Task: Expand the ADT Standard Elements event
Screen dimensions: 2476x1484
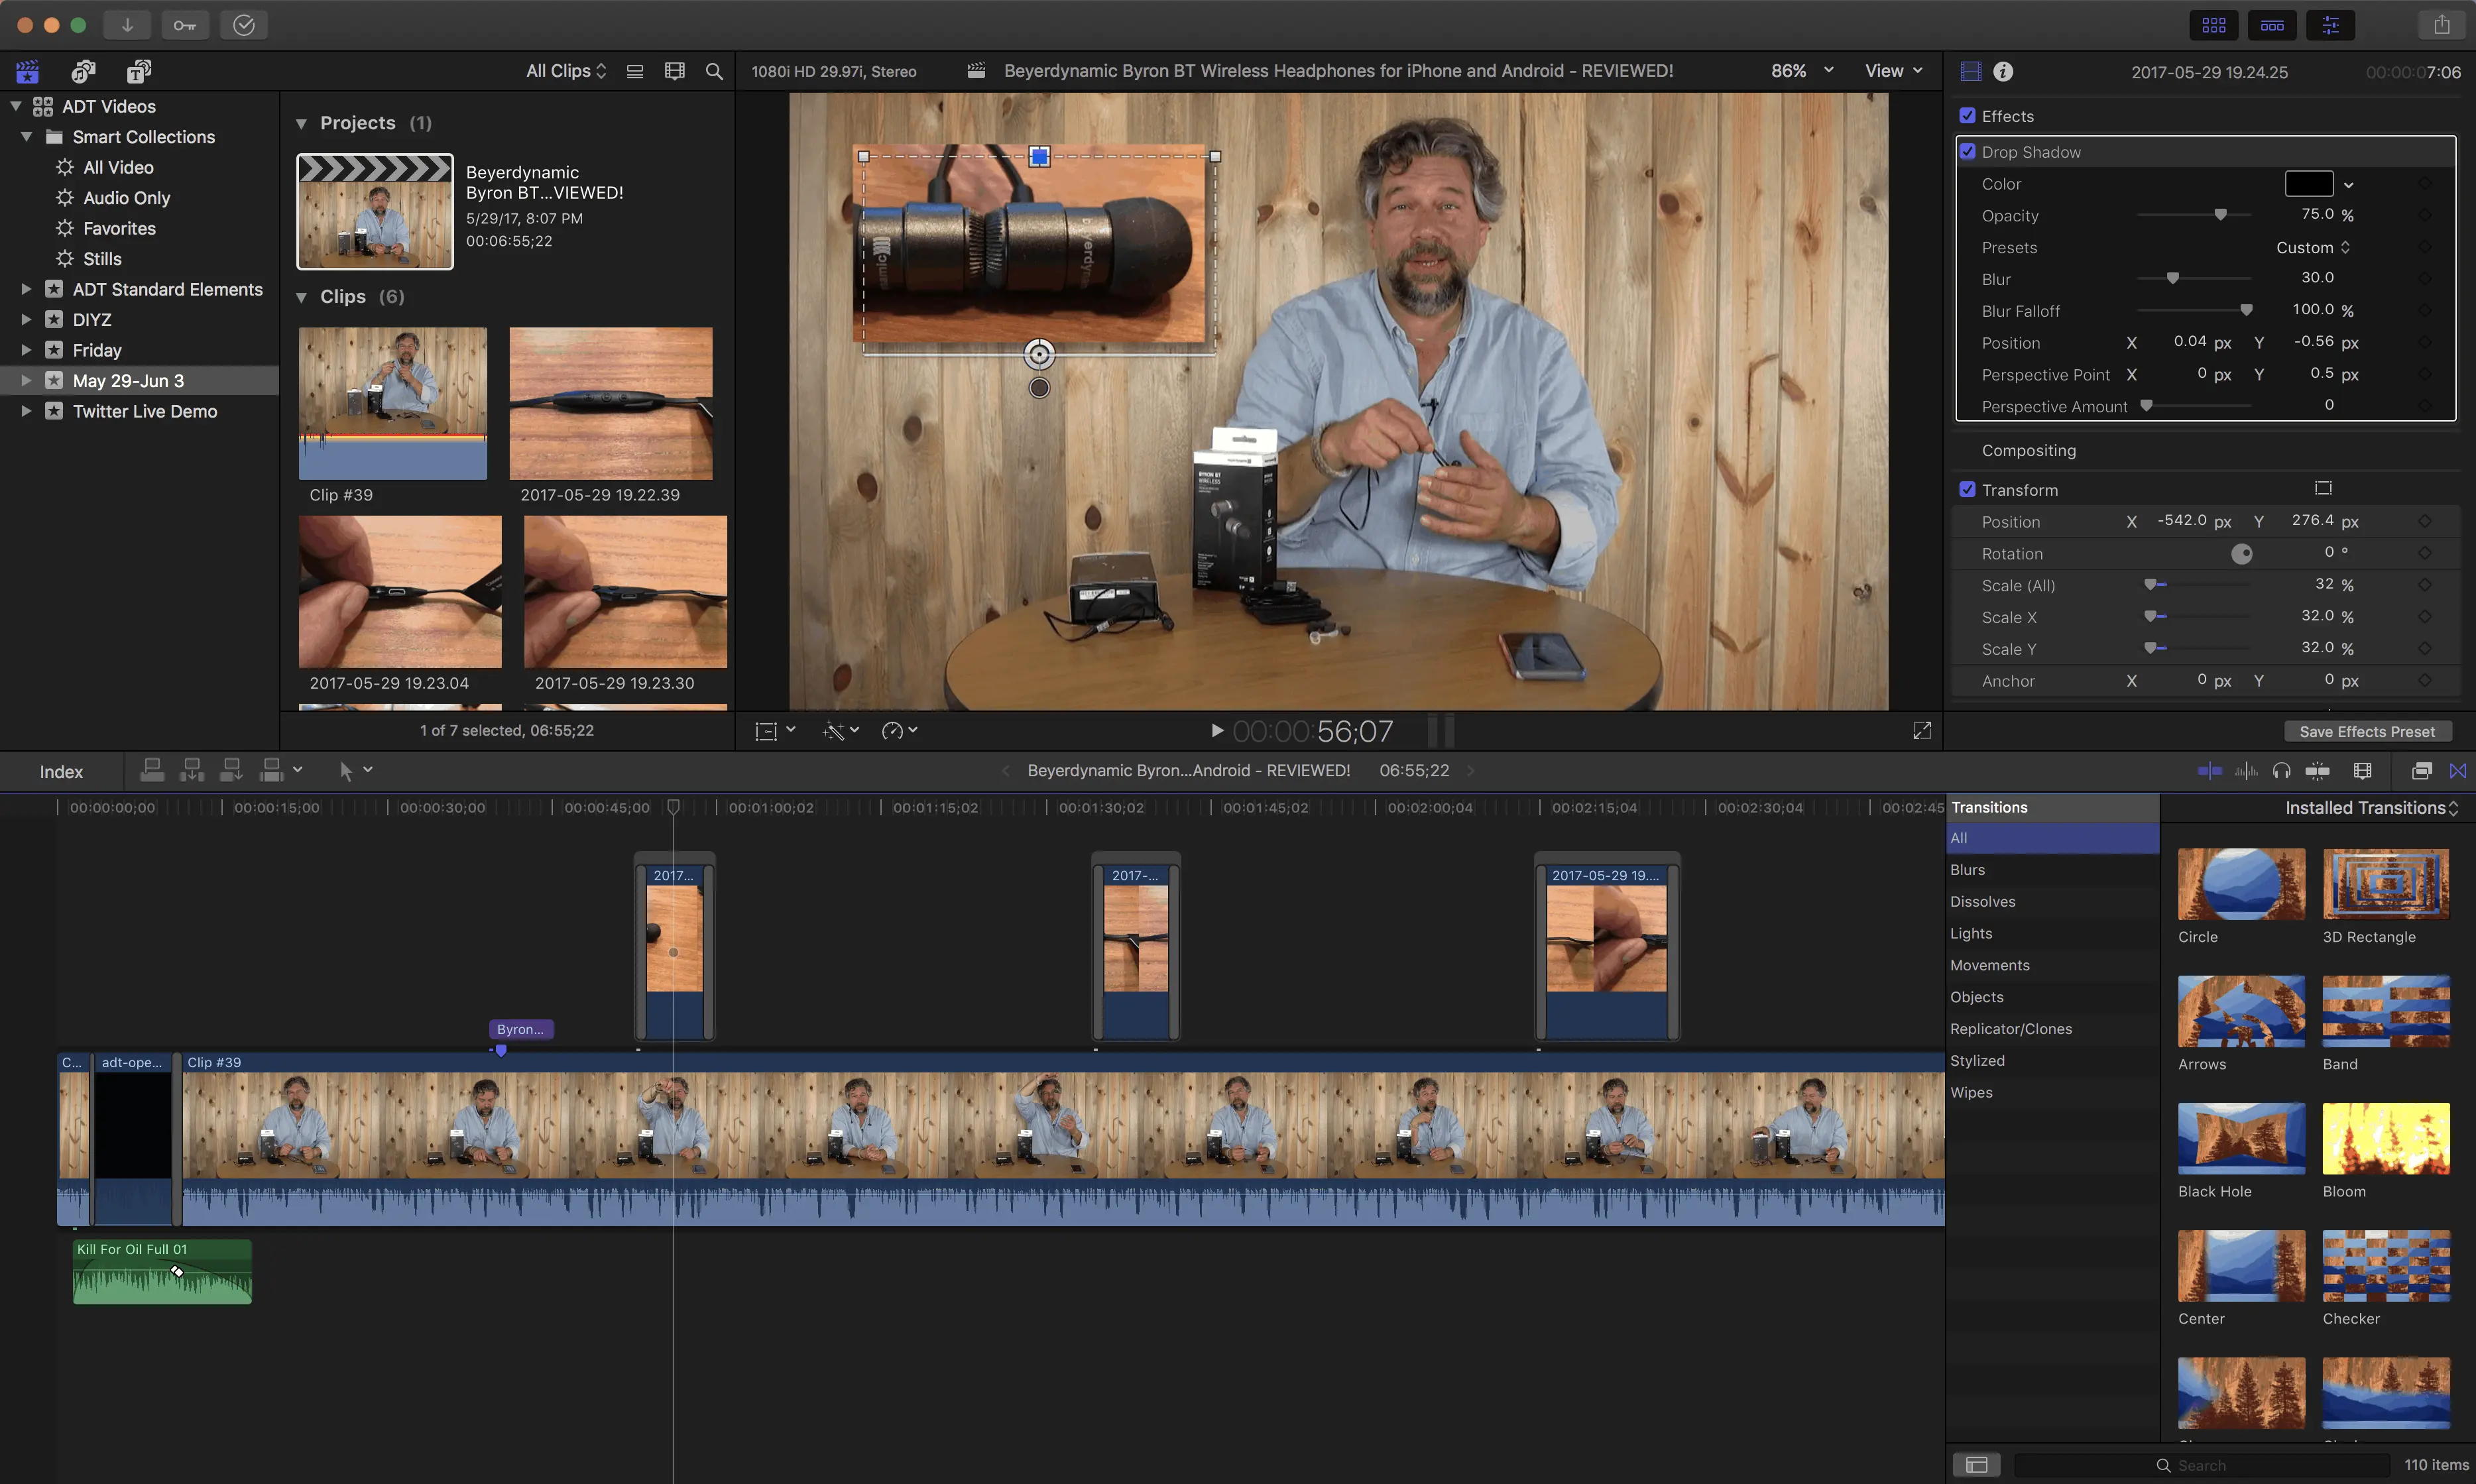Action: coord(26,289)
